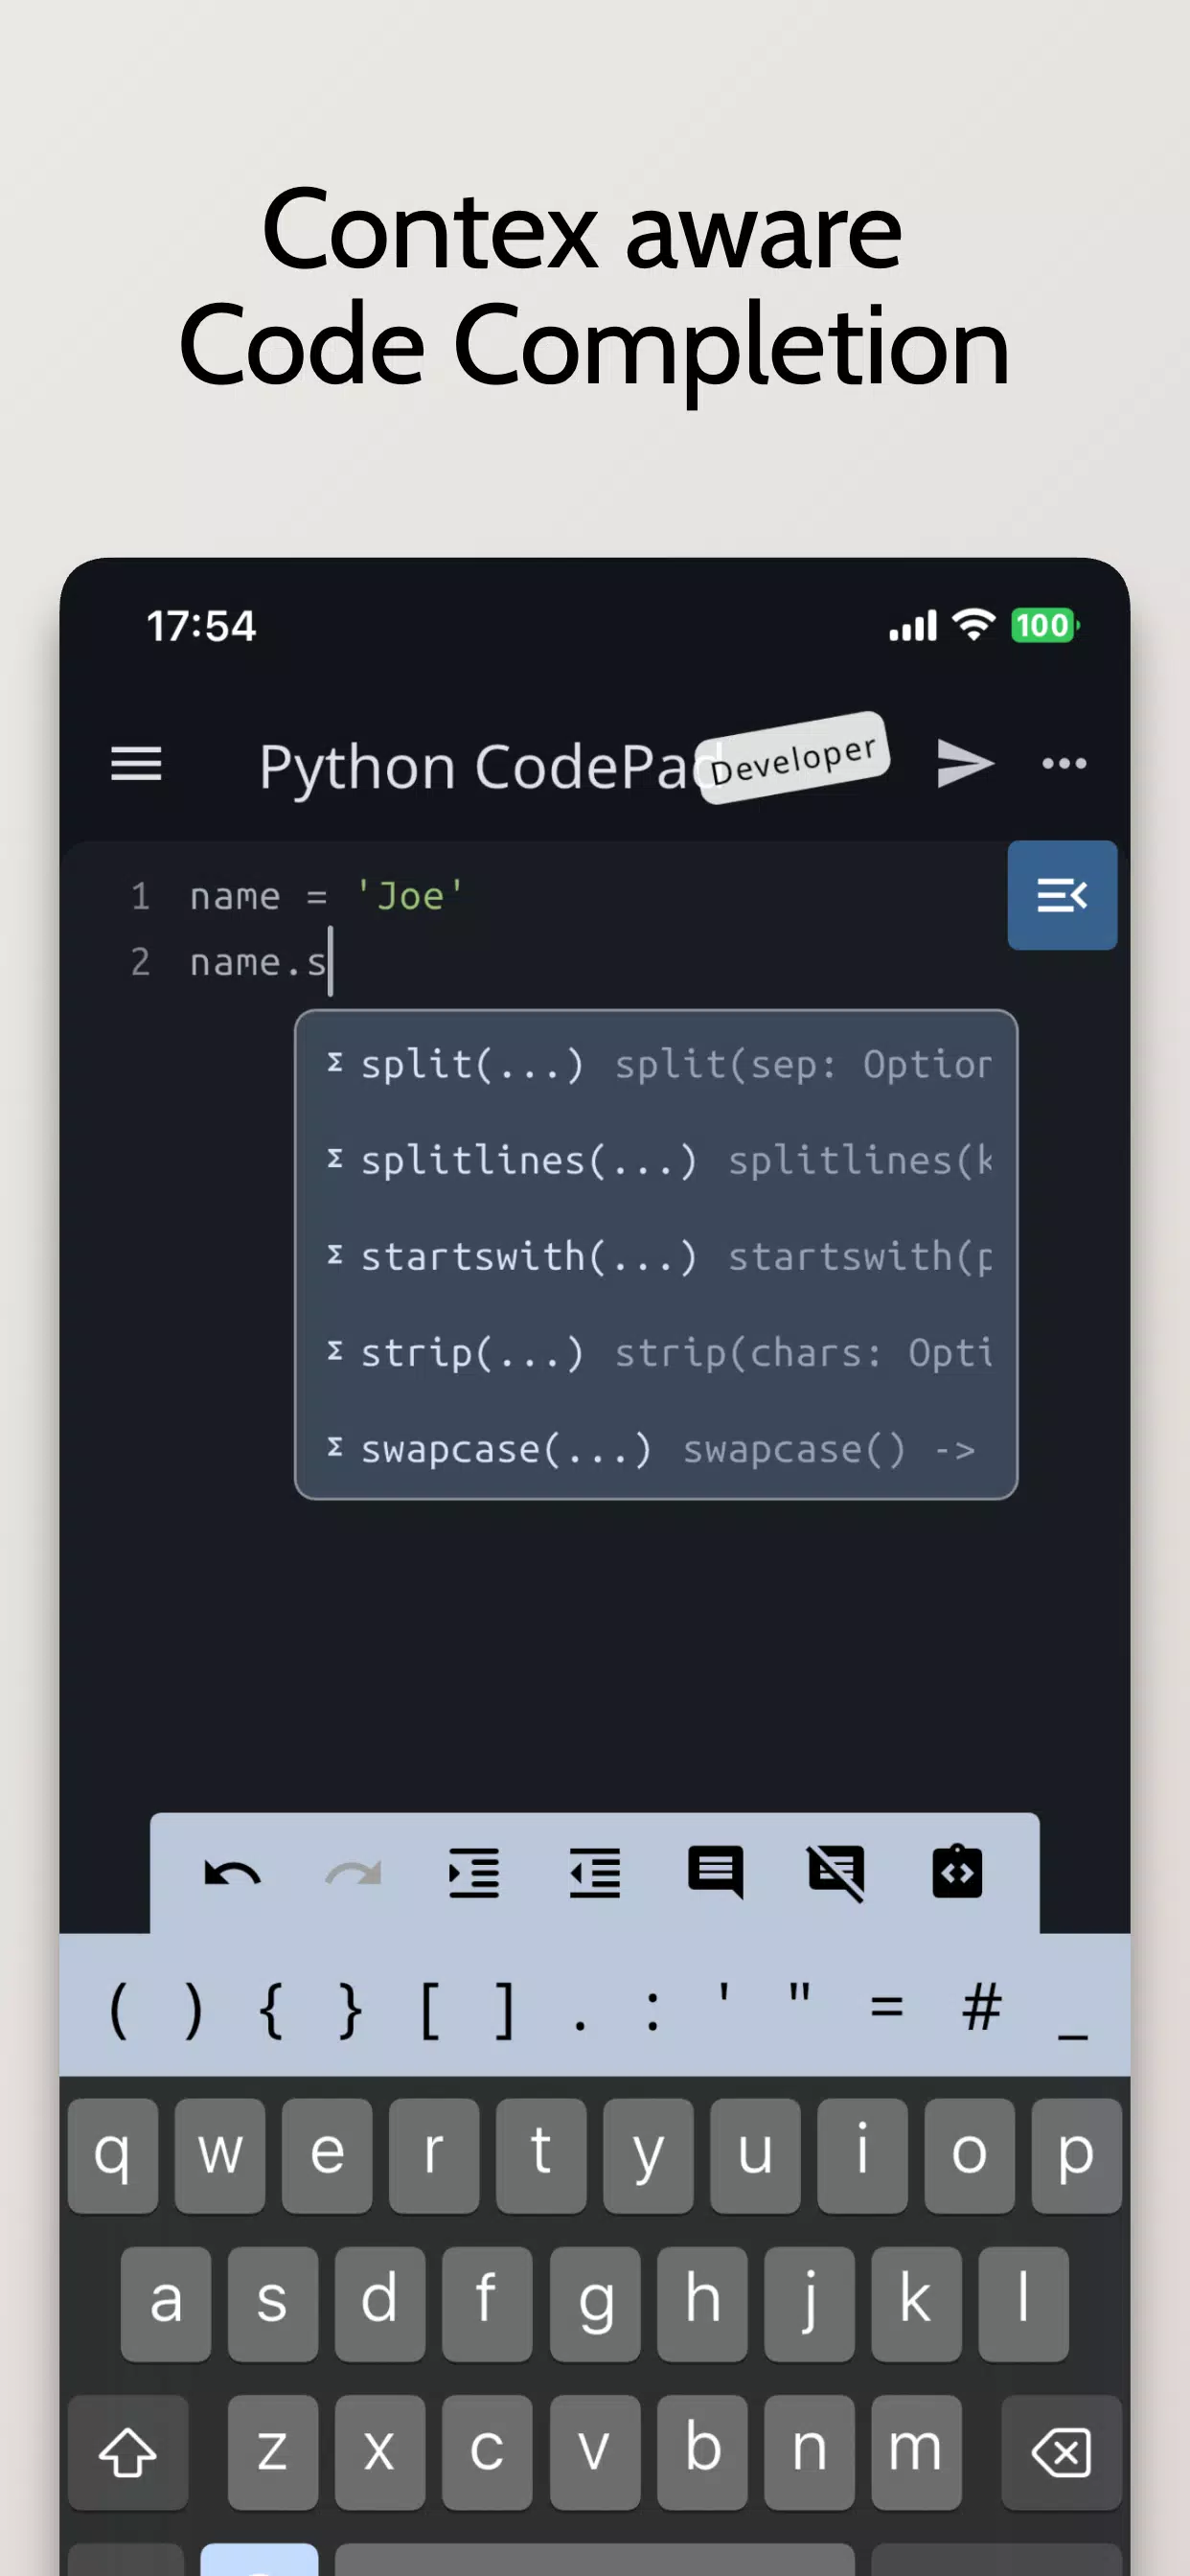Pick strip(...) from completion list
Viewport: 1190px width, 2576px height.
point(656,1352)
